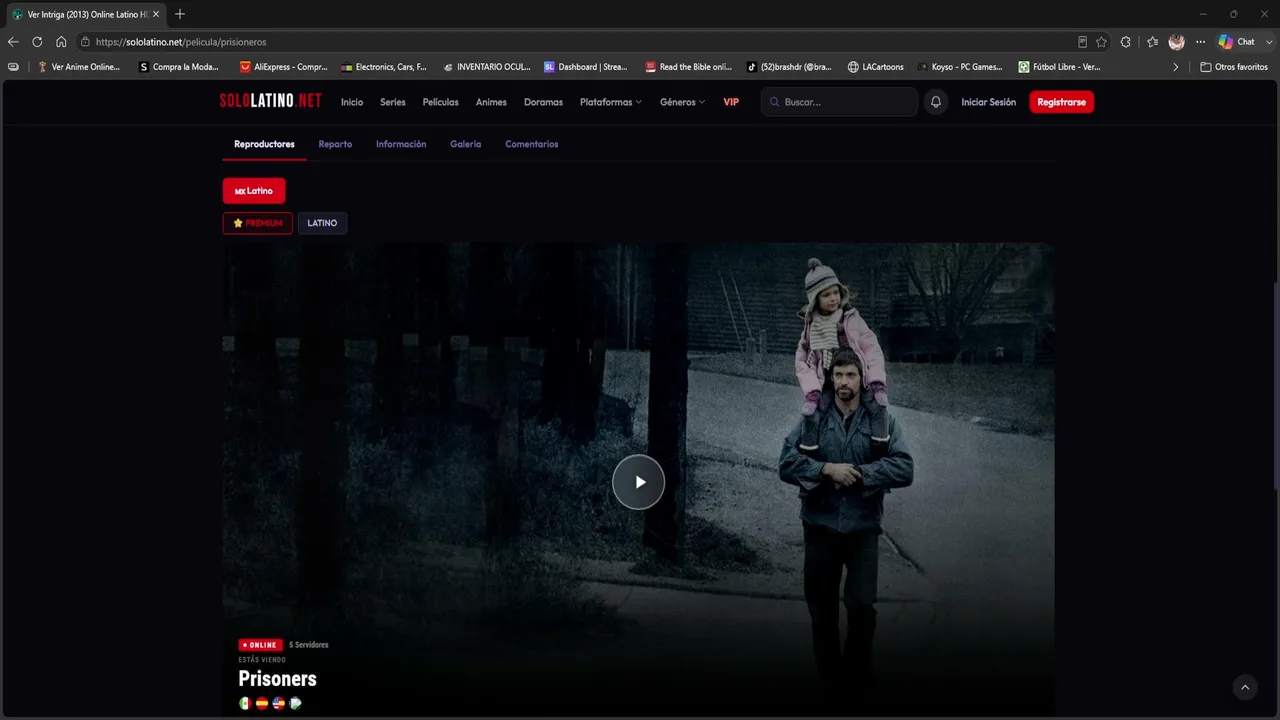Click Iniciar Sesión link
This screenshot has height=720, width=1280.
pos(989,102)
